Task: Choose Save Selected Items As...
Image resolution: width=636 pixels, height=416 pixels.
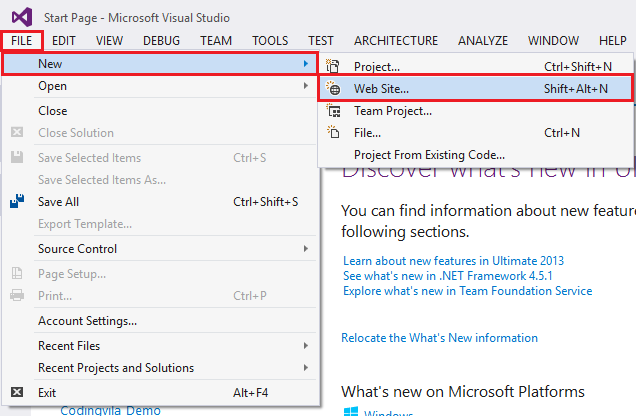Action: [159, 180]
